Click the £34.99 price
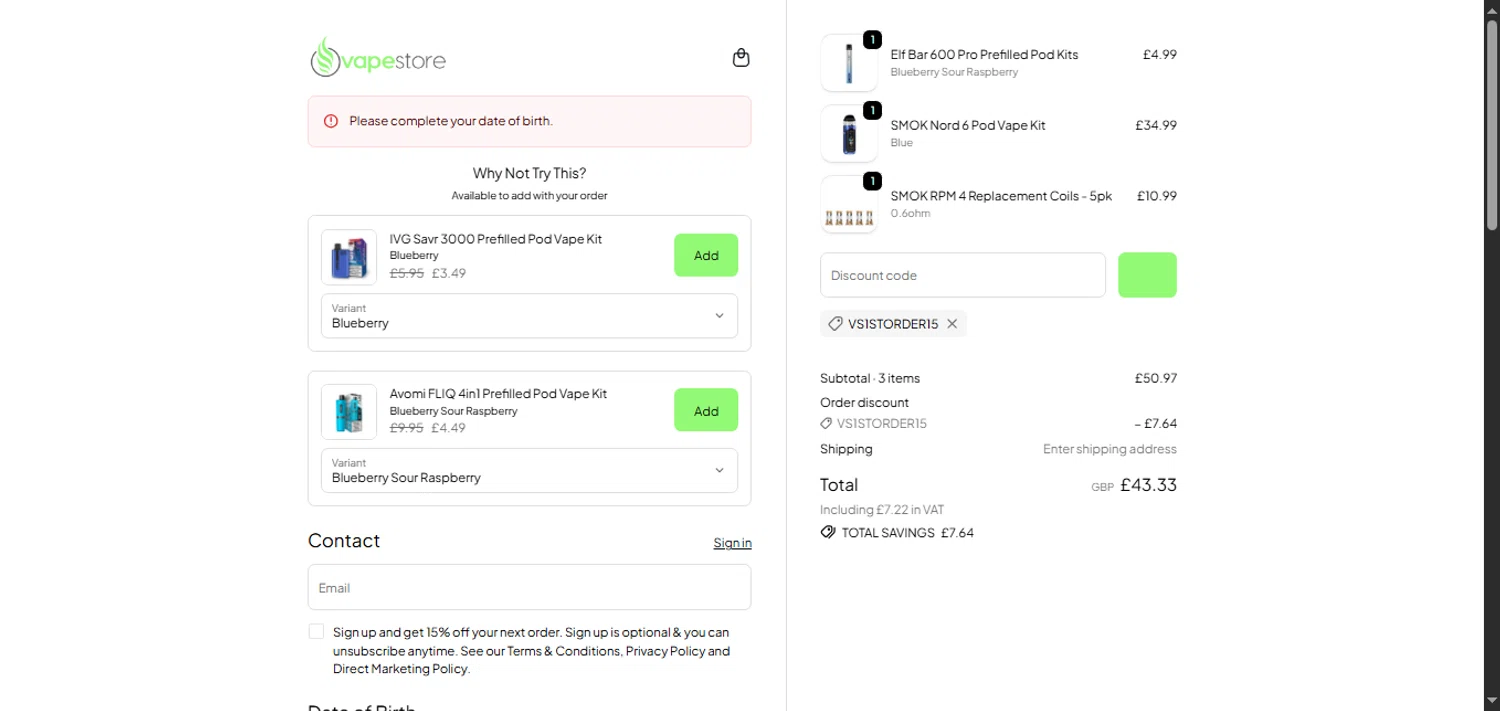 pos(1156,125)
